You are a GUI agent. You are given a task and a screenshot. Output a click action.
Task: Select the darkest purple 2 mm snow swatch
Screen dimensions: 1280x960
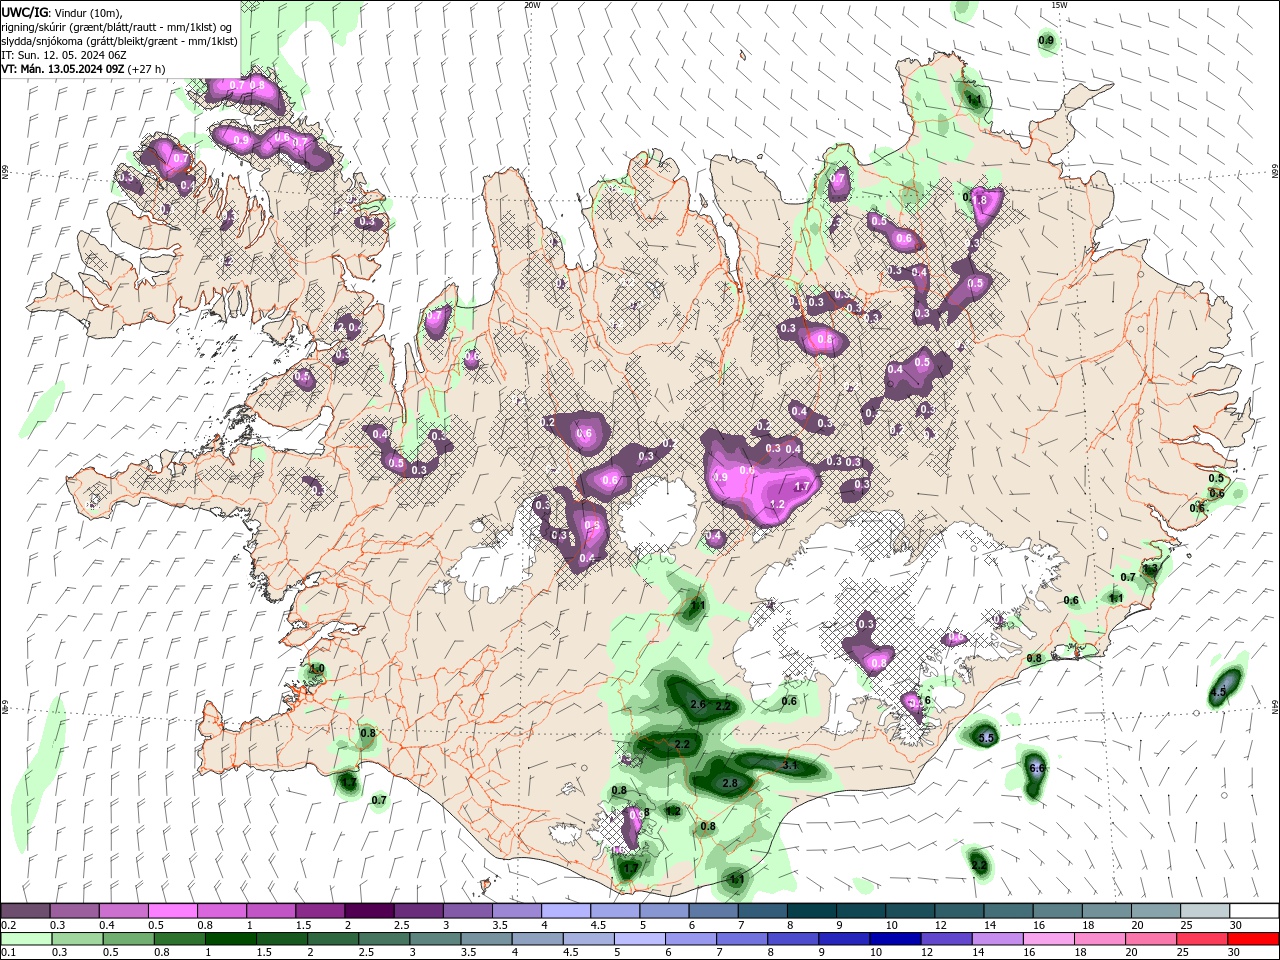coord(368,911)
